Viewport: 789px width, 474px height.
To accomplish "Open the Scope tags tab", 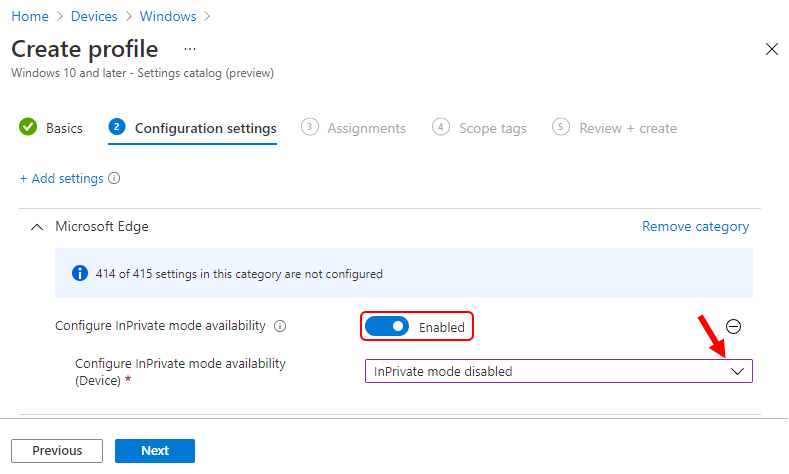I will pyautogui.click(x=479, y=128).
